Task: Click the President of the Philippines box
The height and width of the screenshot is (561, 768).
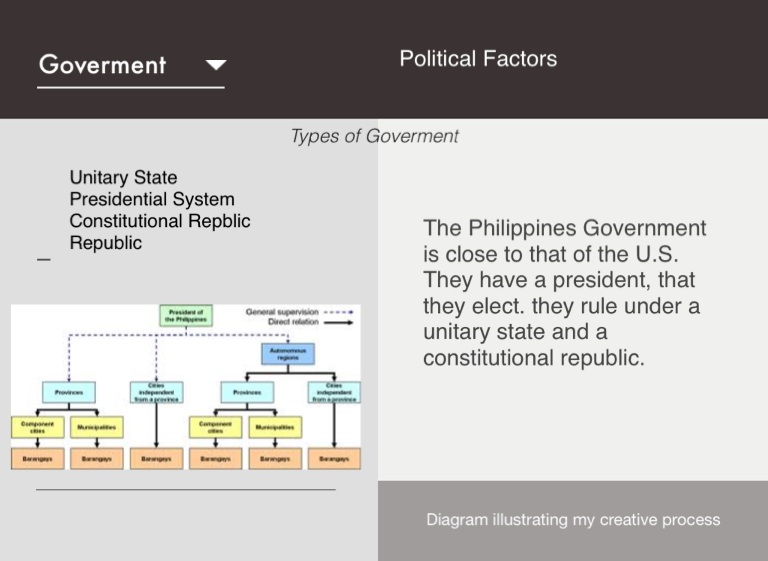Action: click(186, 316)
